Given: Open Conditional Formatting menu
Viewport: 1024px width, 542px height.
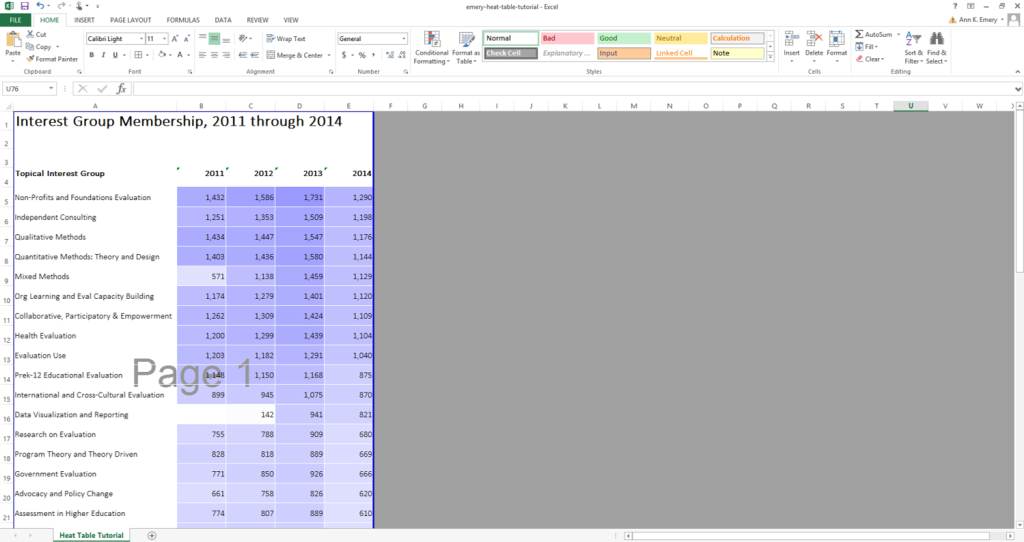Looking at the screenshot, I should pyautogui.click(x=432, y=48).
